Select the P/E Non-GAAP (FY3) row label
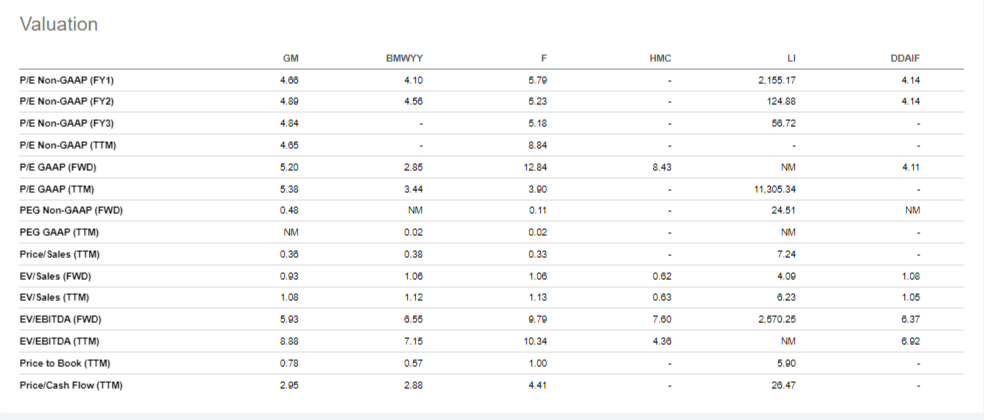Viewport: 984px width, 420px height. click(x=67, y=123)
